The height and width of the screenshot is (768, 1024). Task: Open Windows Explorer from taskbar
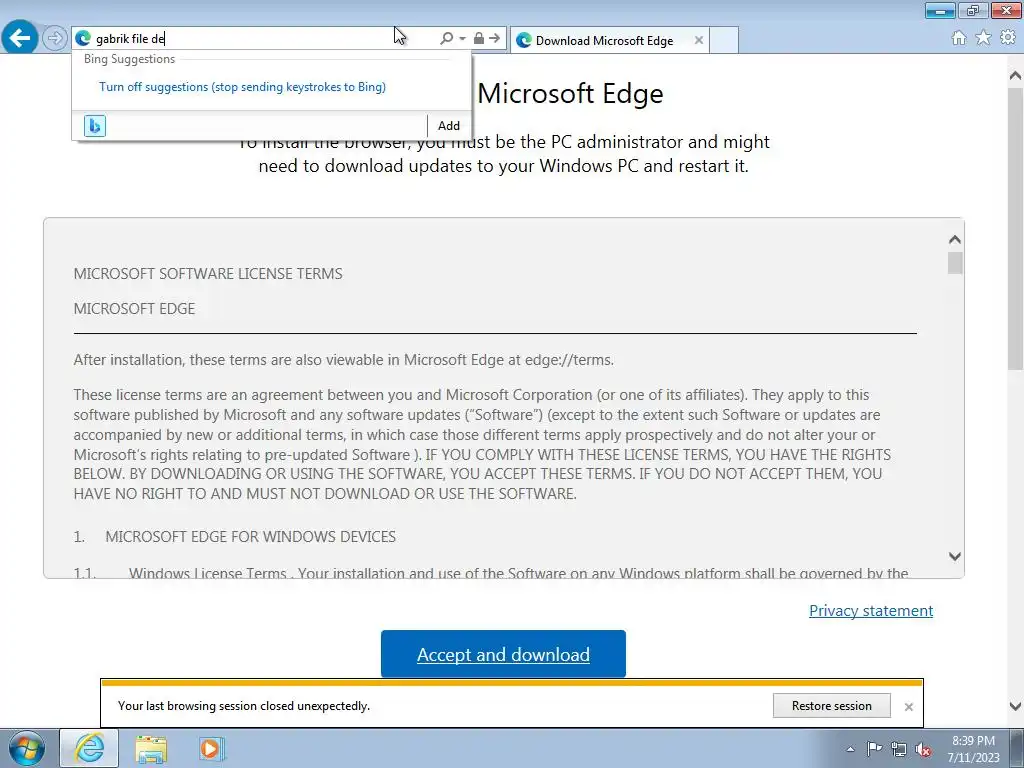tap(151, 748)
